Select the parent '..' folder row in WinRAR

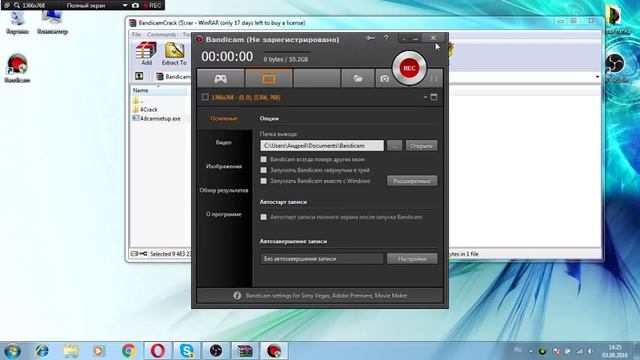(x=138, y=100)
